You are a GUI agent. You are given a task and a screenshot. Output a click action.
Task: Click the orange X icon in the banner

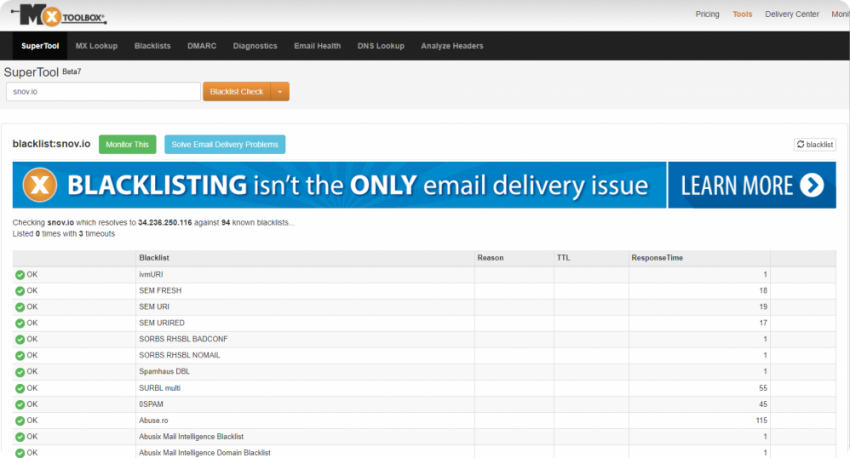(40, 185)
